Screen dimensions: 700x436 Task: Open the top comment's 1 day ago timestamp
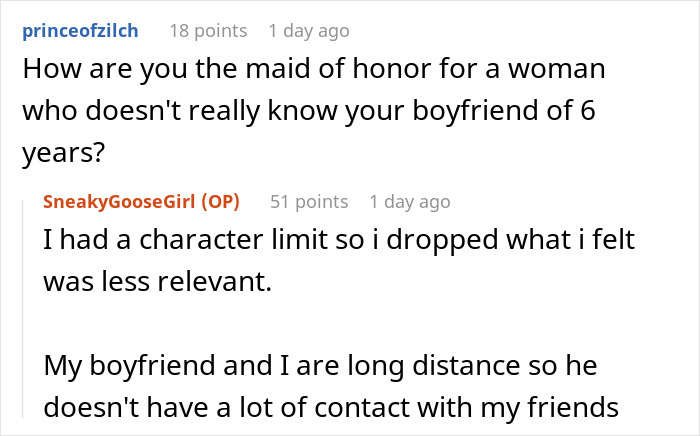[x=309, y=31]
